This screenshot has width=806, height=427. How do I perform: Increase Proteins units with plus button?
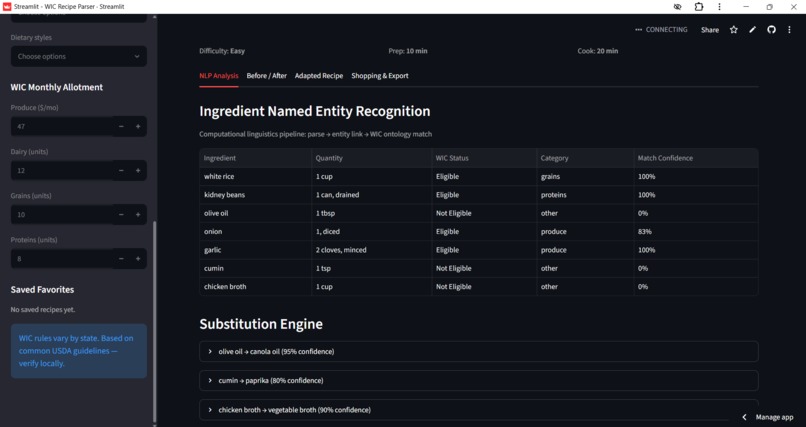(138, 259)
